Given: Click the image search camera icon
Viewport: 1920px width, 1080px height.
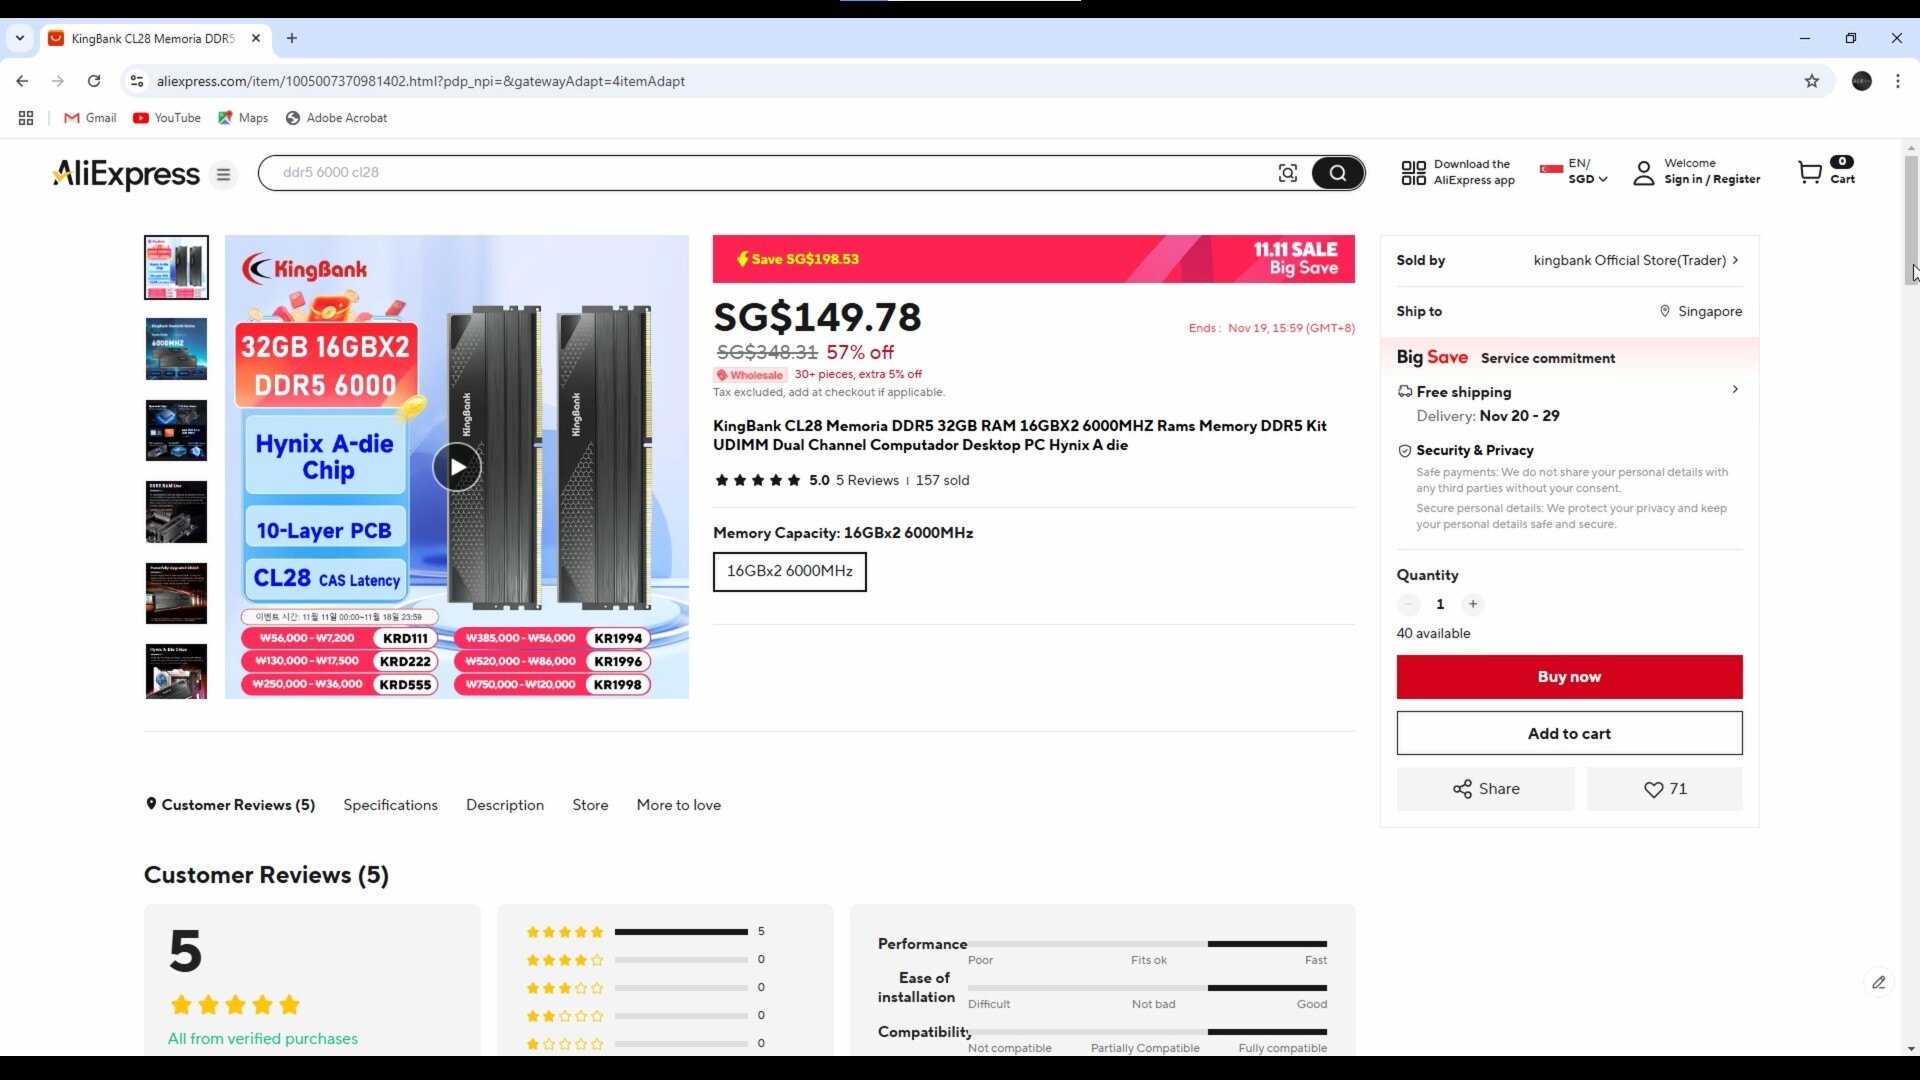Looking at the screenshot, I should click(x=1288, y=173).
